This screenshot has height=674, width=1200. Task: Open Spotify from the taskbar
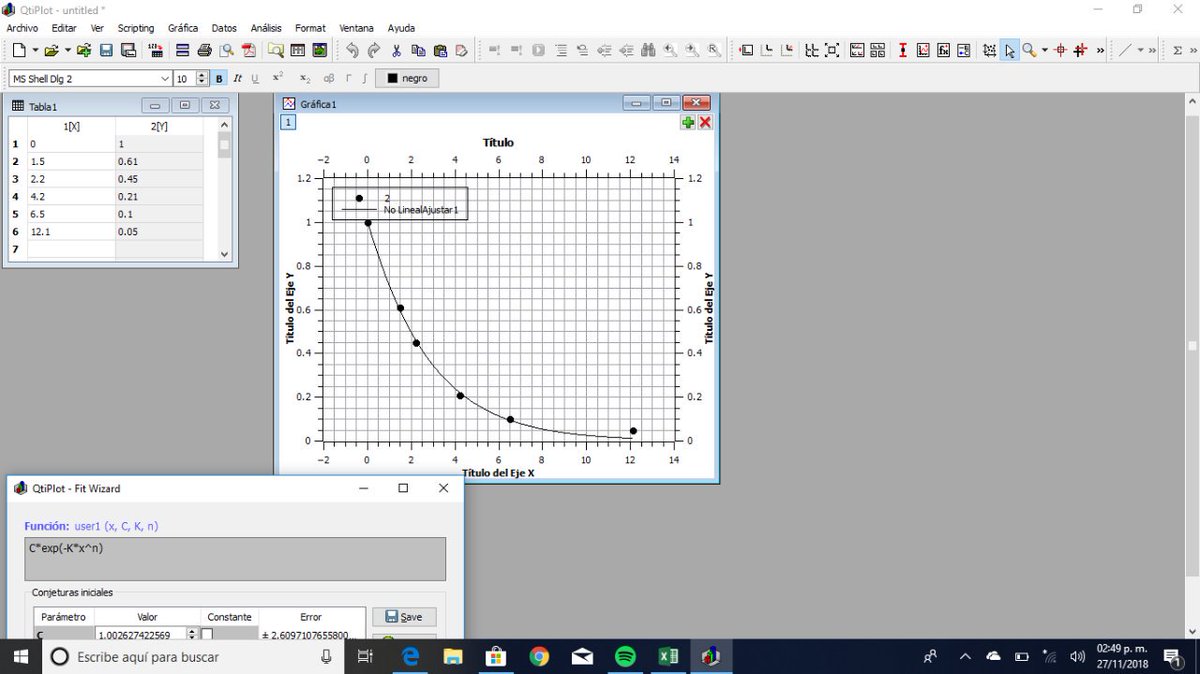point(625,656)
